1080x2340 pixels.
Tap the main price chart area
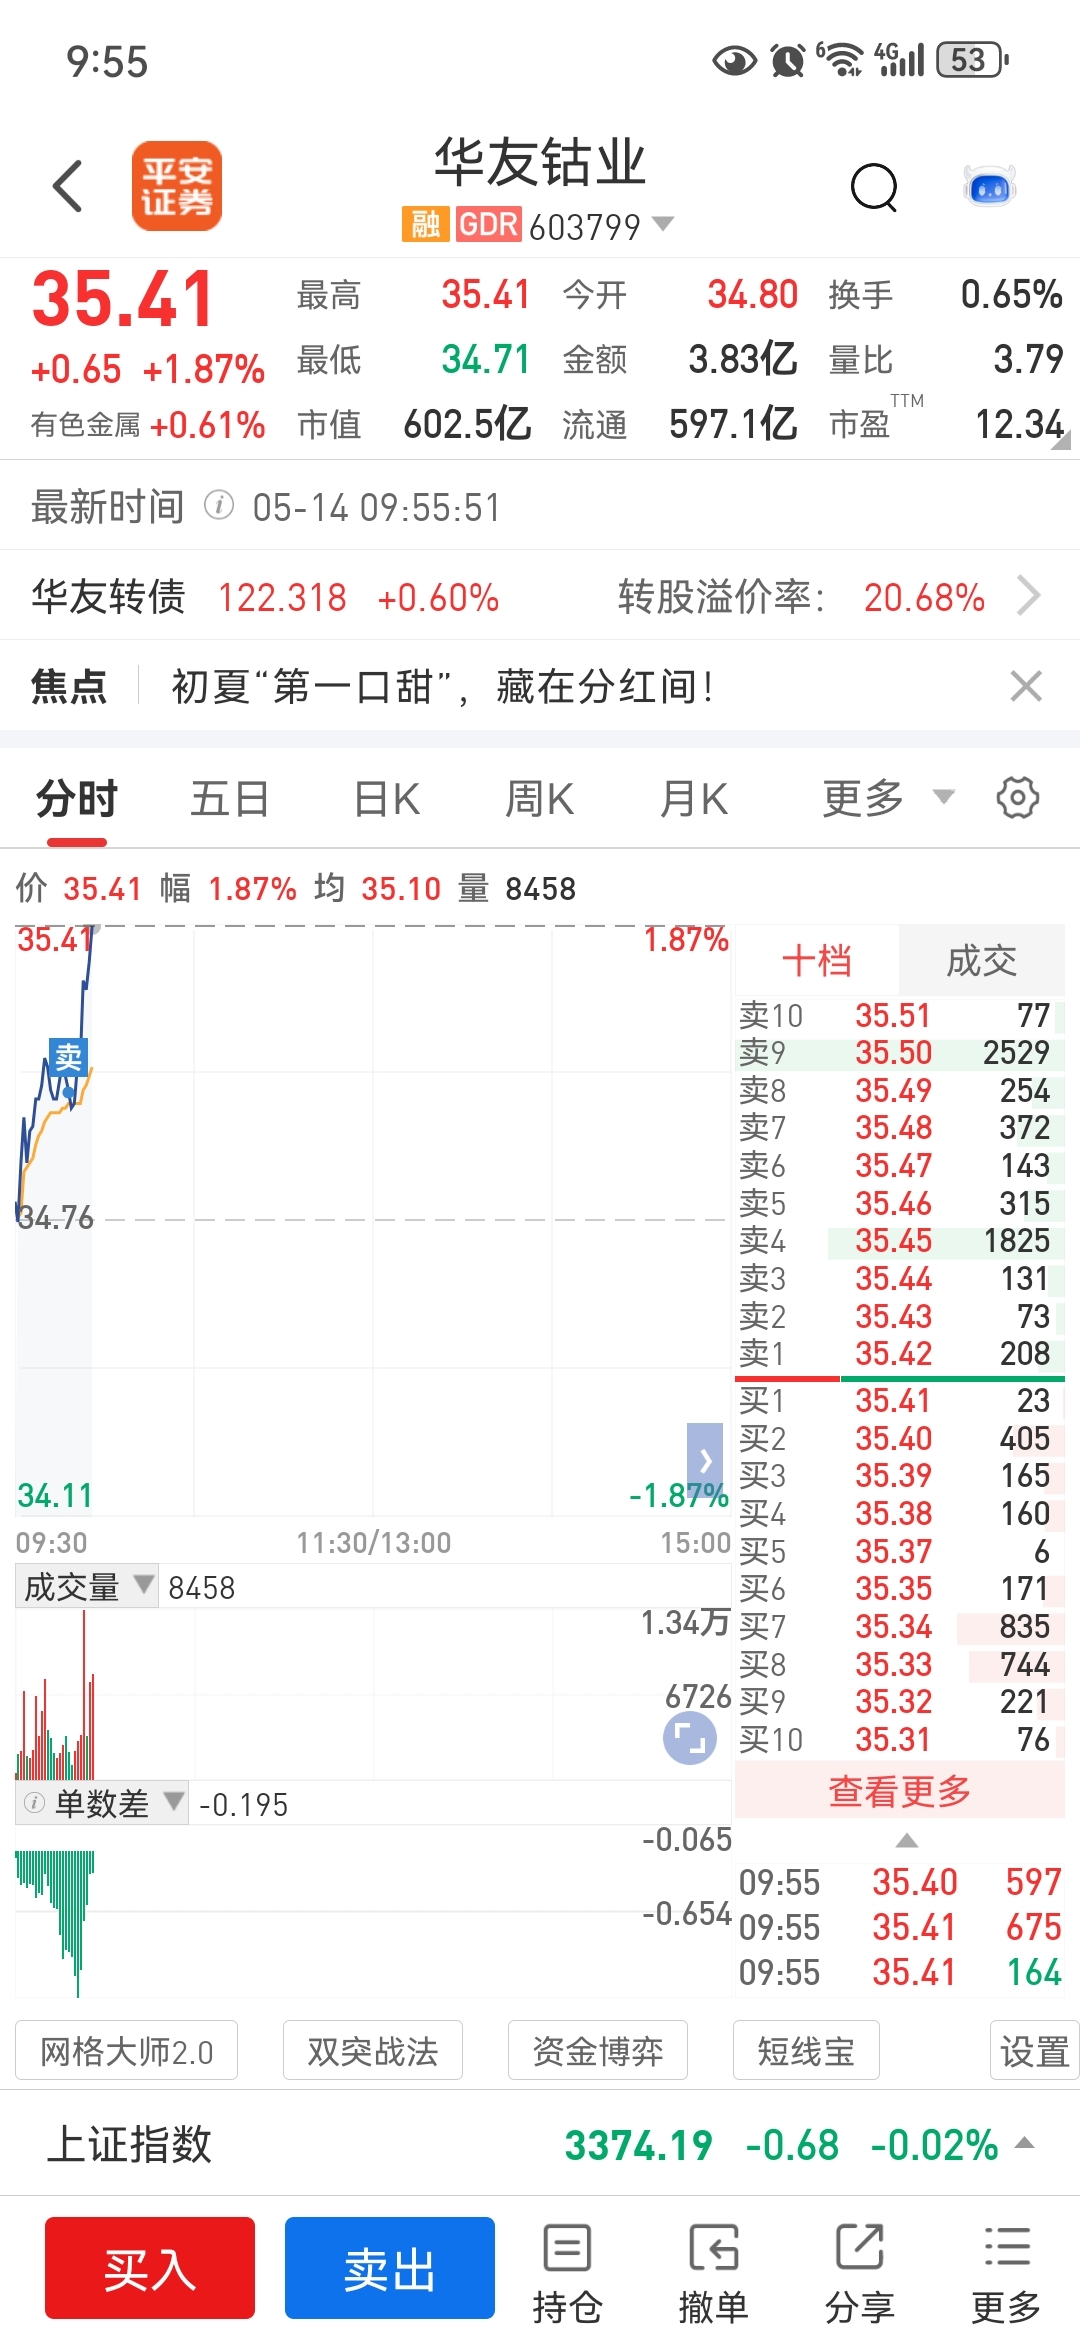(372, 1220)
